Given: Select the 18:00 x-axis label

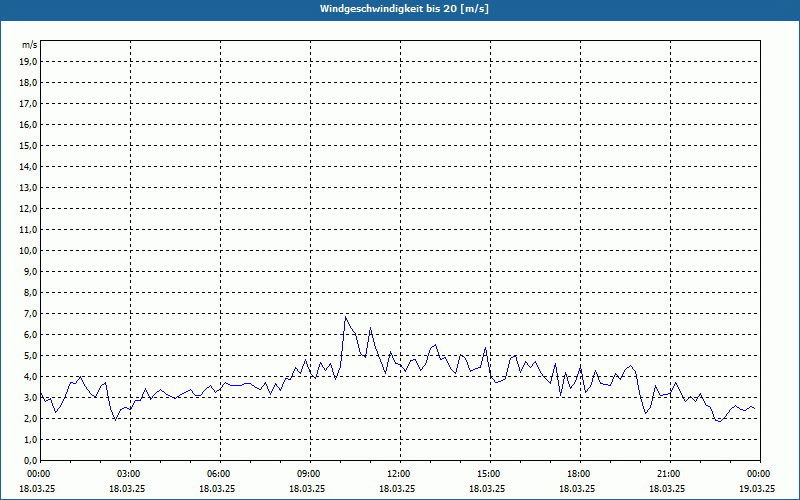Looking at the screenshot, I should [x=579, y=474].
